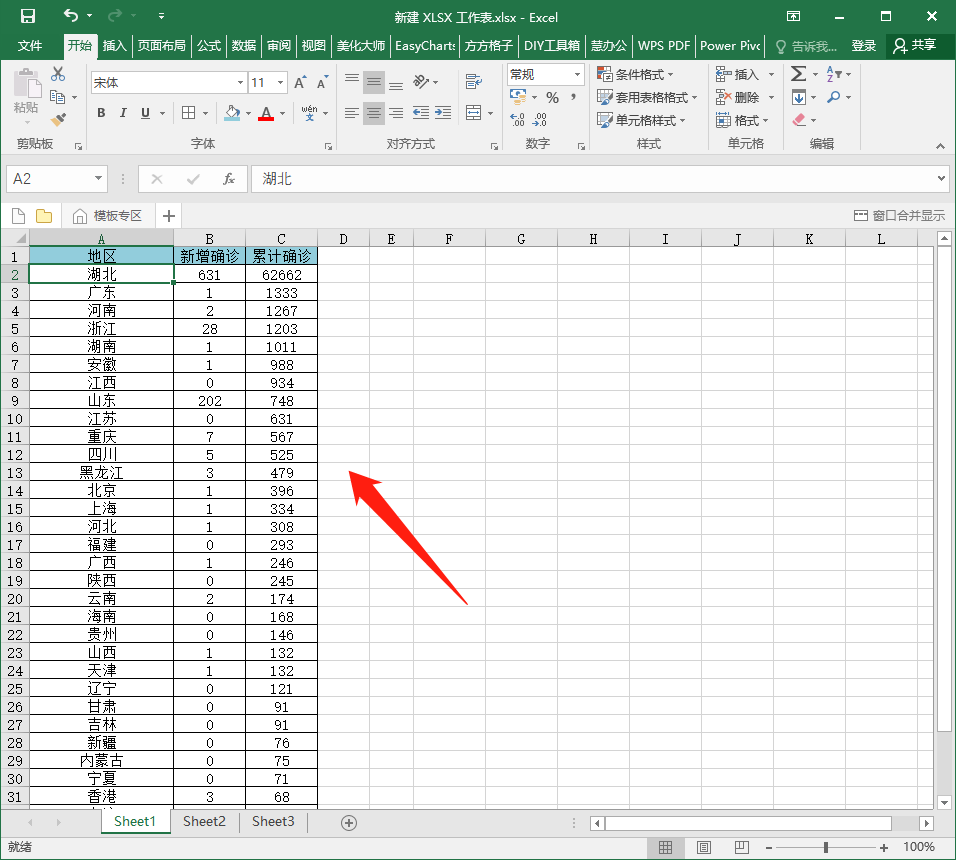956x860 pixels.
Task: Click the Clear eraser icon
Action: click(x=799, y=120)
